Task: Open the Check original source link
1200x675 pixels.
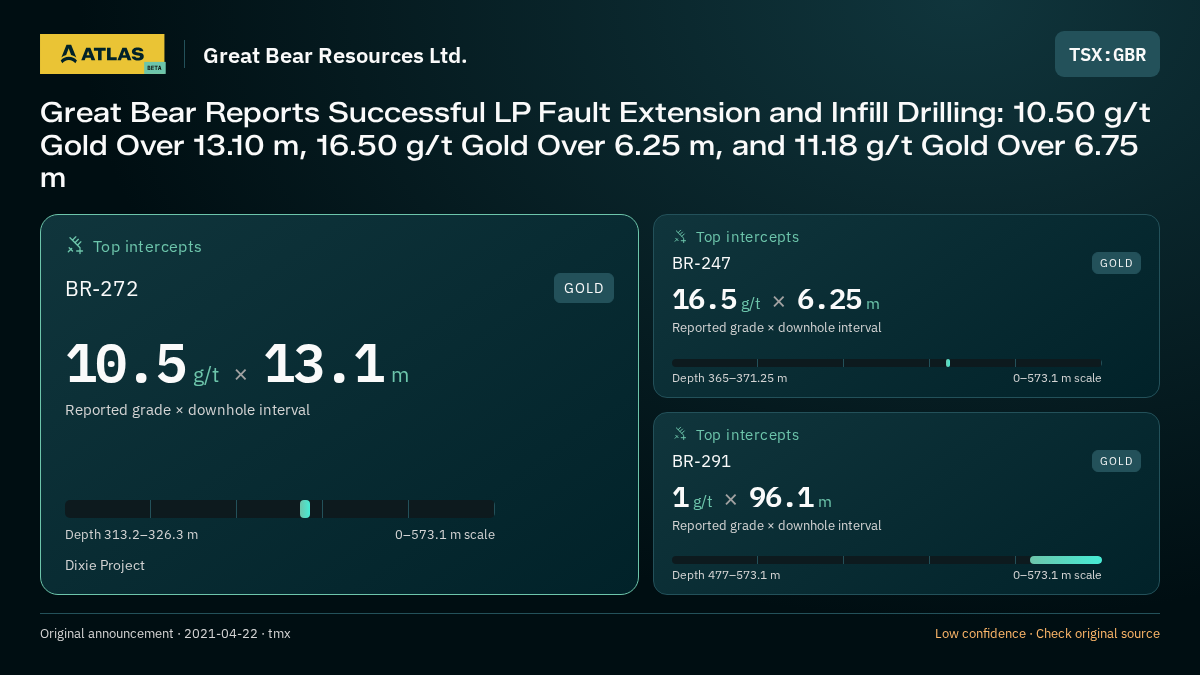Action: click(1098, 633)
